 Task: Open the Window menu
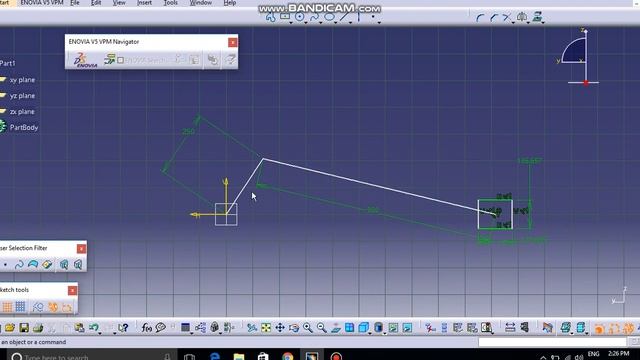tap(200, 3)
